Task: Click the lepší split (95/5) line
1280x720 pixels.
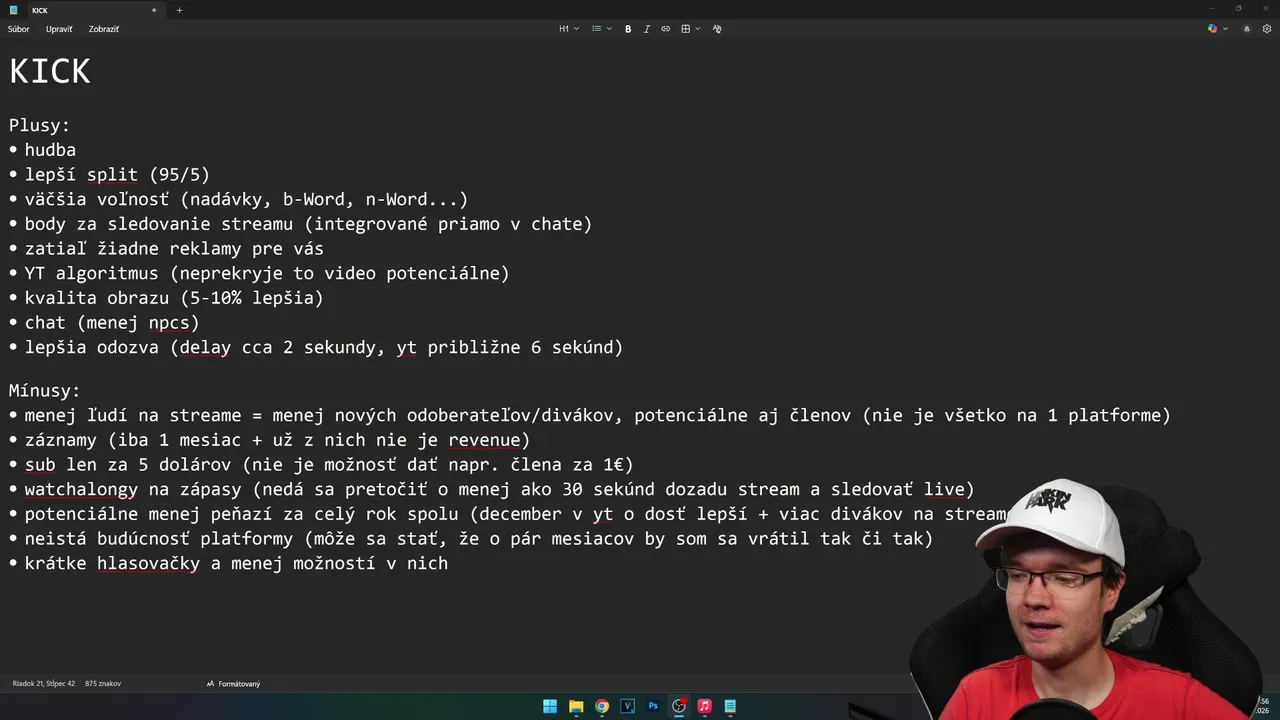Action: (117, 175)
